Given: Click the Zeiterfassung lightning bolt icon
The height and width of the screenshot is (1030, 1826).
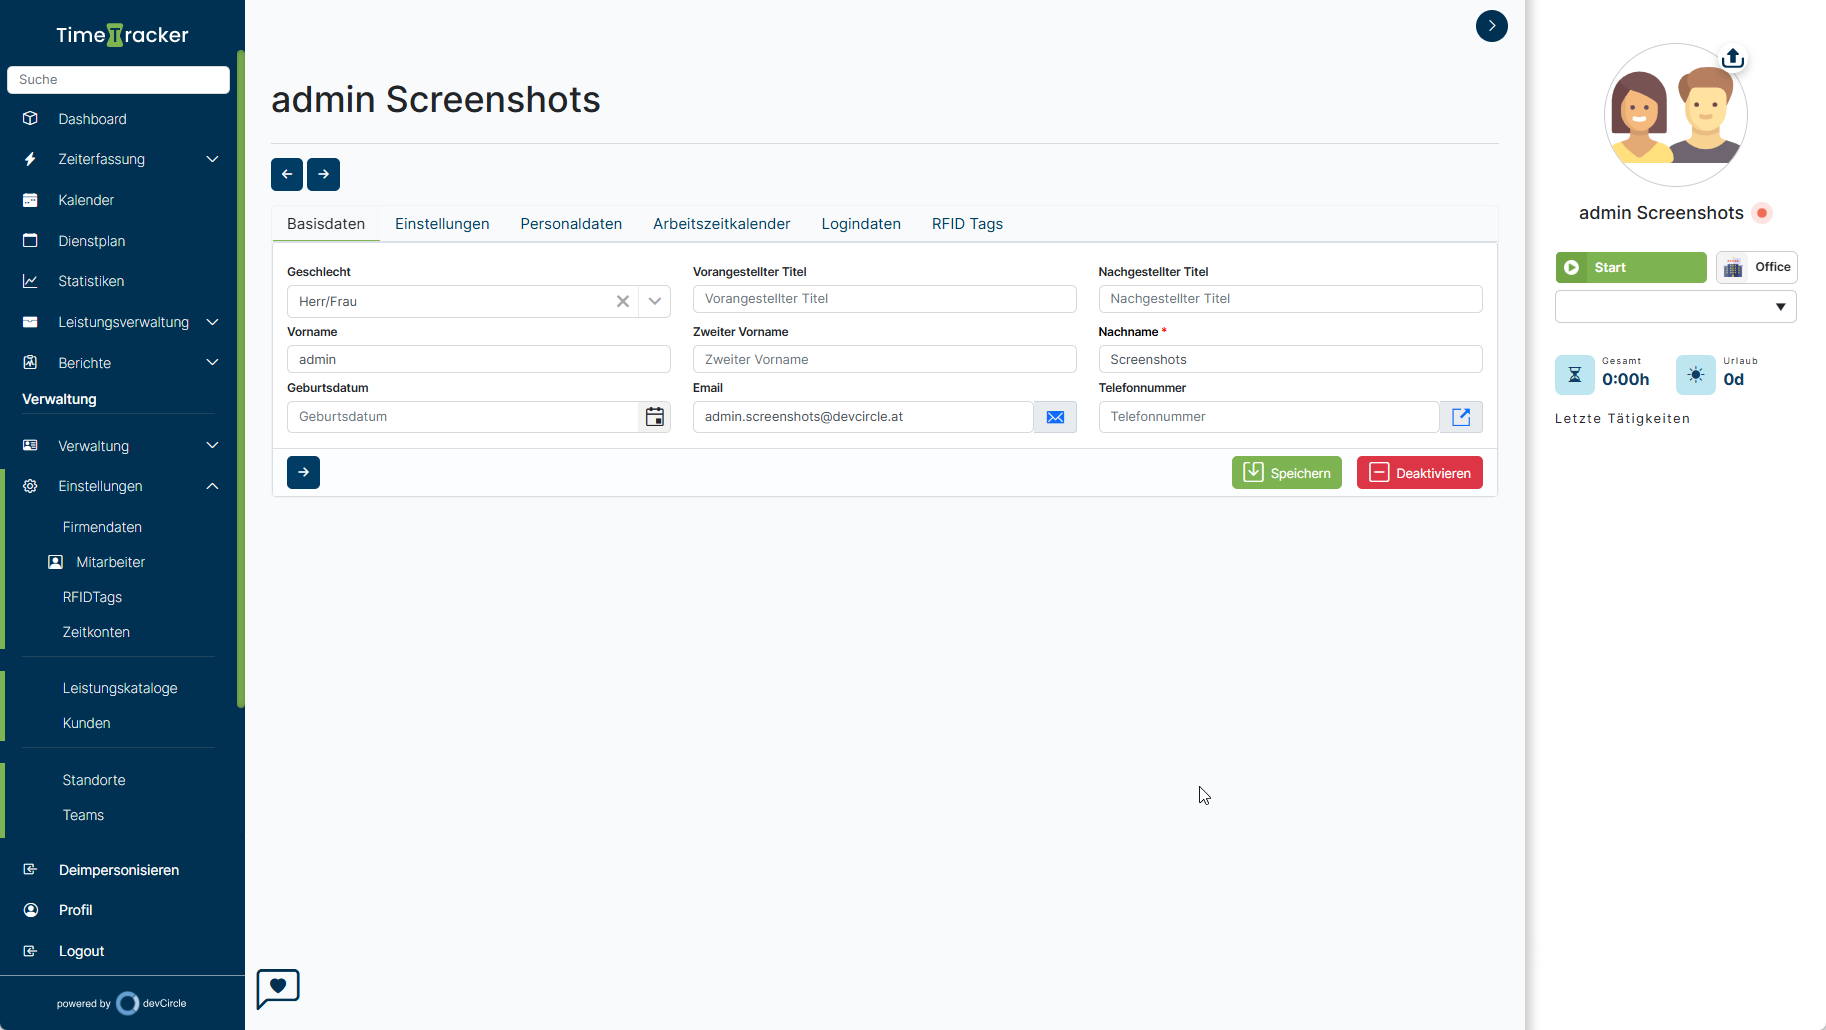Looking at the screenshot, I should point(30,159).
